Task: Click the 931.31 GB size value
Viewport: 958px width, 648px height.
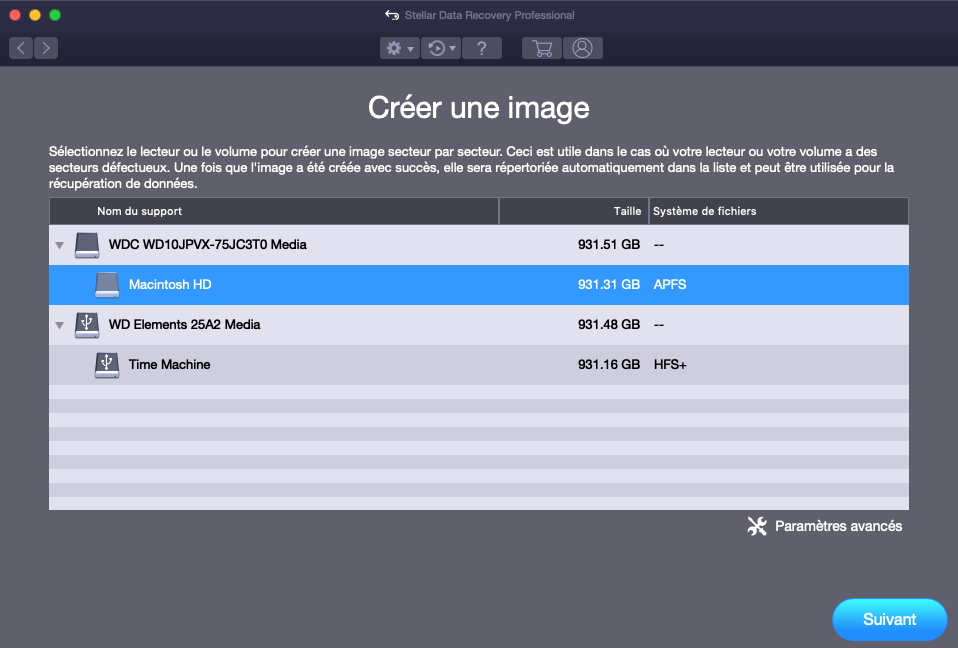Action: click(609, 285)
